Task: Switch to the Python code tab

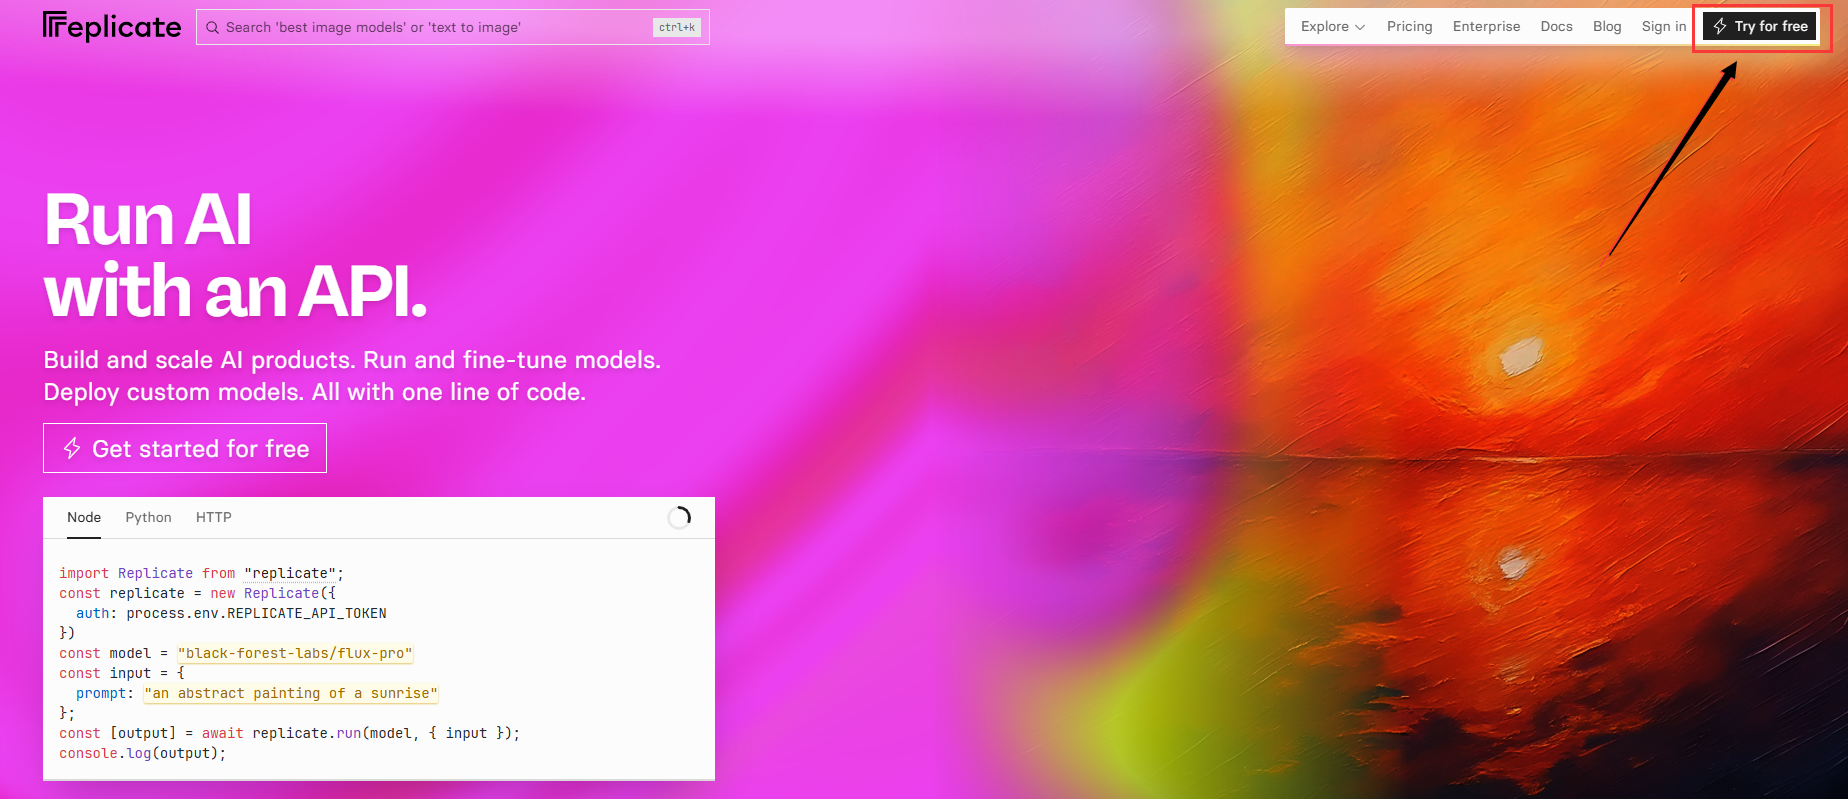Action: click(148, 517)
